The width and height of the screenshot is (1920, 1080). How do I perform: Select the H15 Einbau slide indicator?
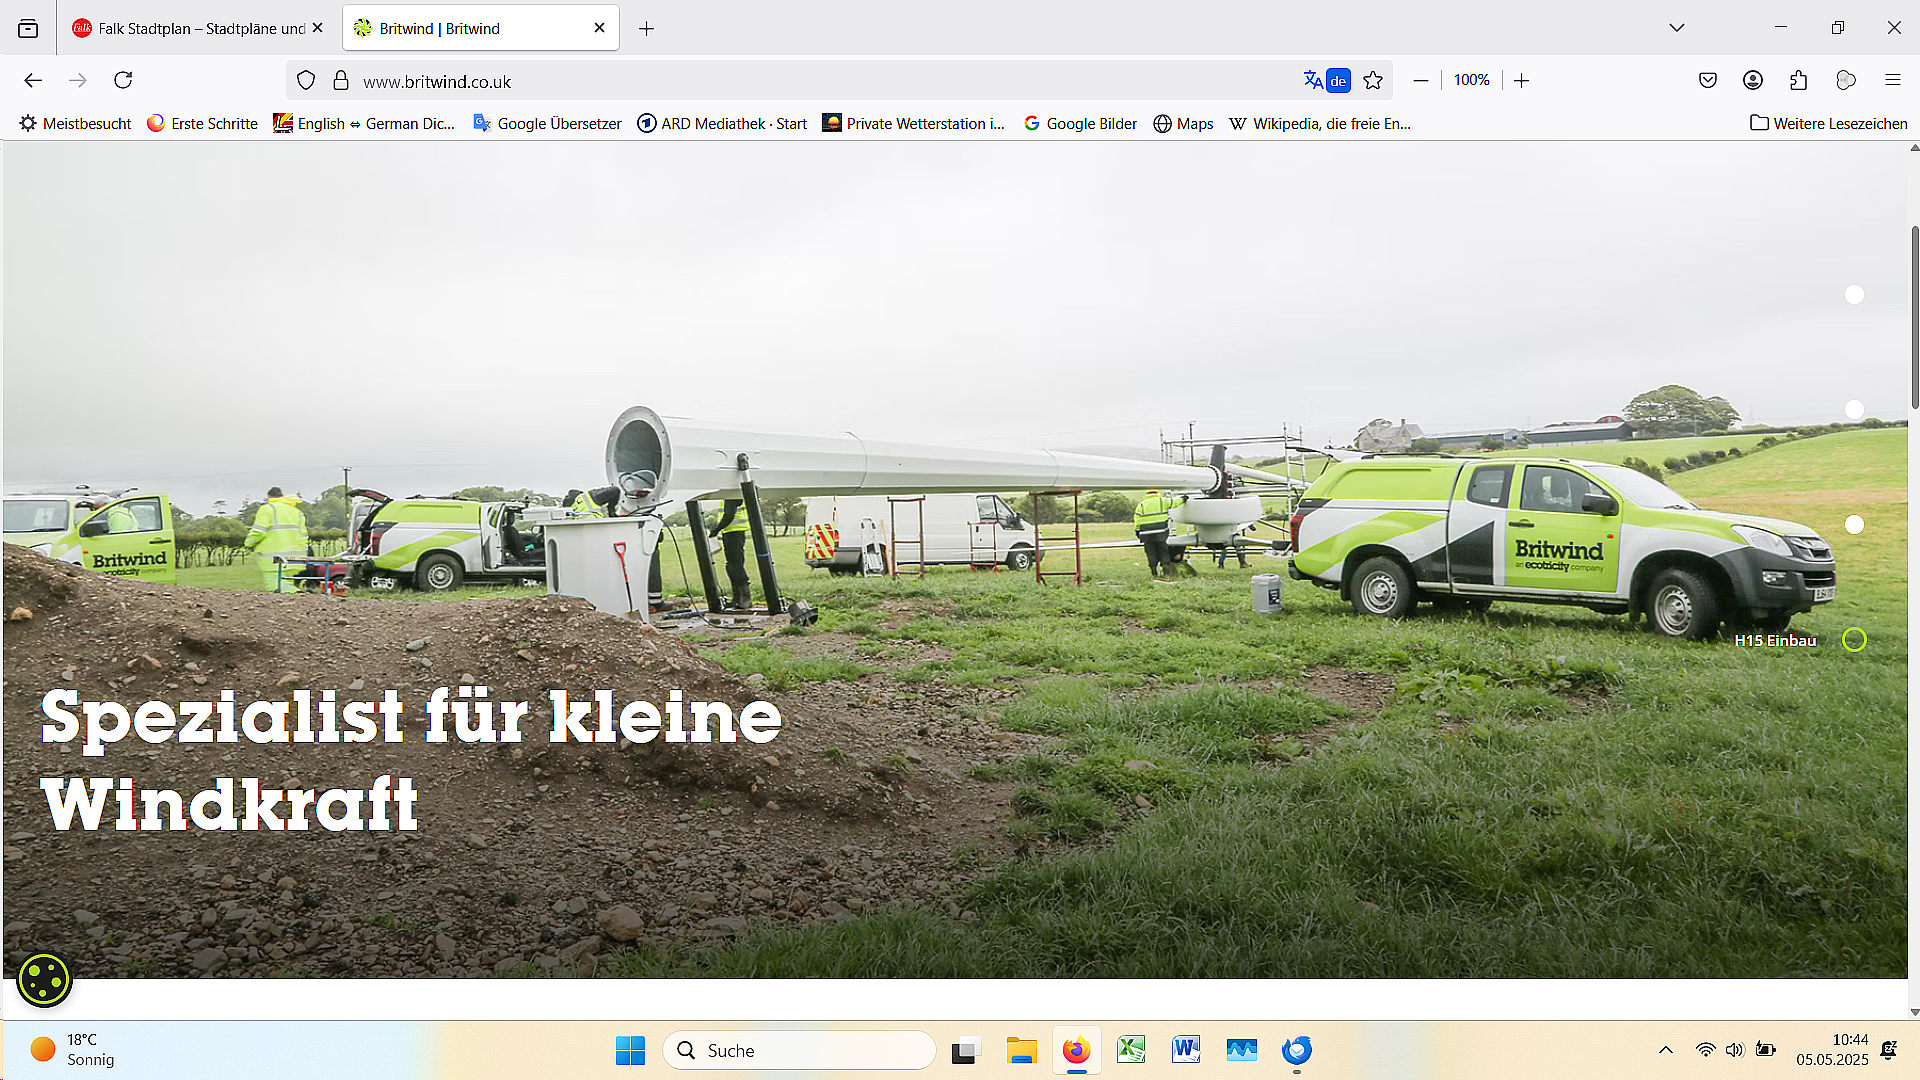(x=1854, y=640)
